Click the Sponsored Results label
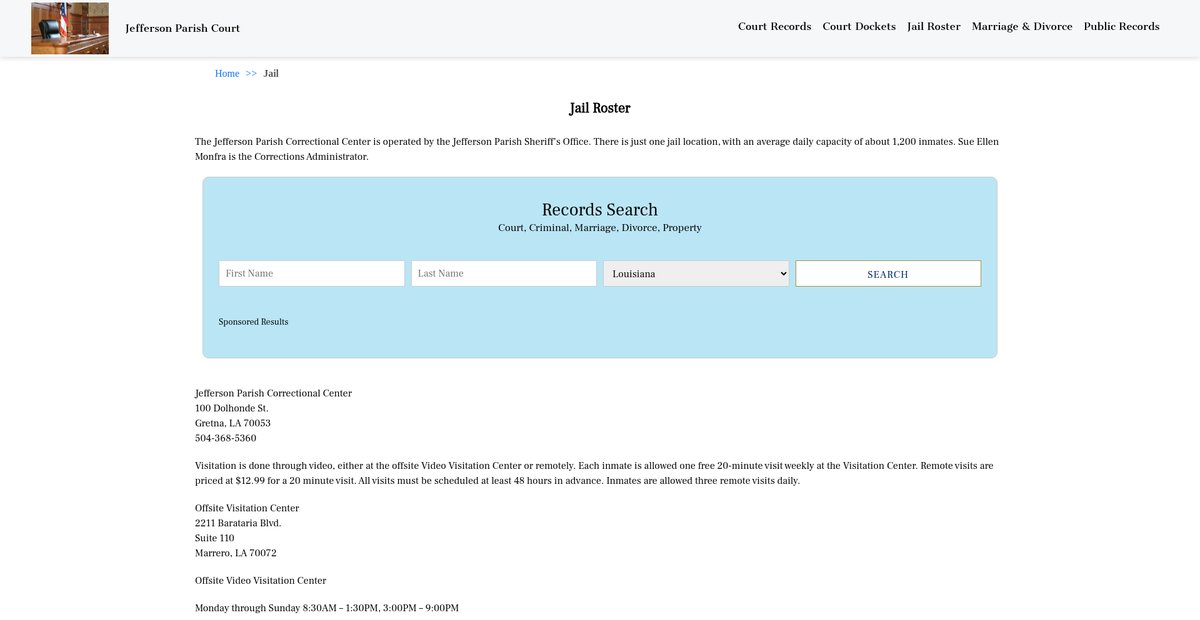 click(x=253, y=322)
